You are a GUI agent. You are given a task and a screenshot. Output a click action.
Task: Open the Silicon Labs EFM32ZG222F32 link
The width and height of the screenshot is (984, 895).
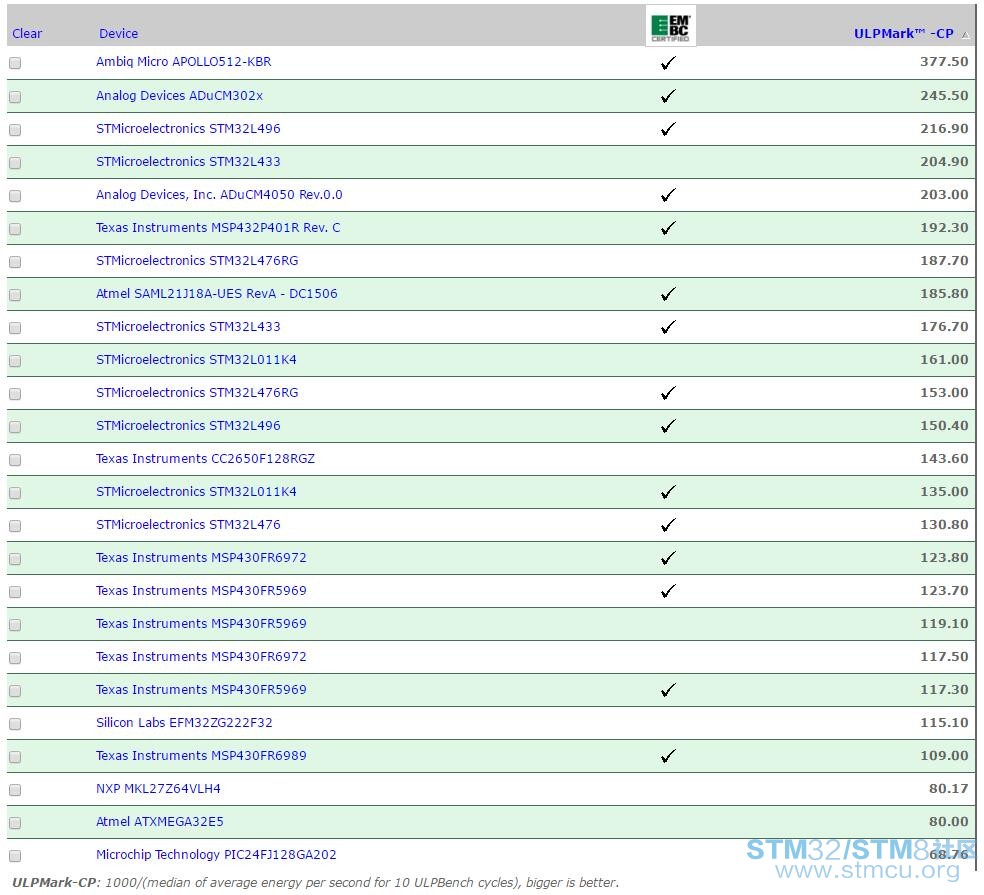click(184, 722)
